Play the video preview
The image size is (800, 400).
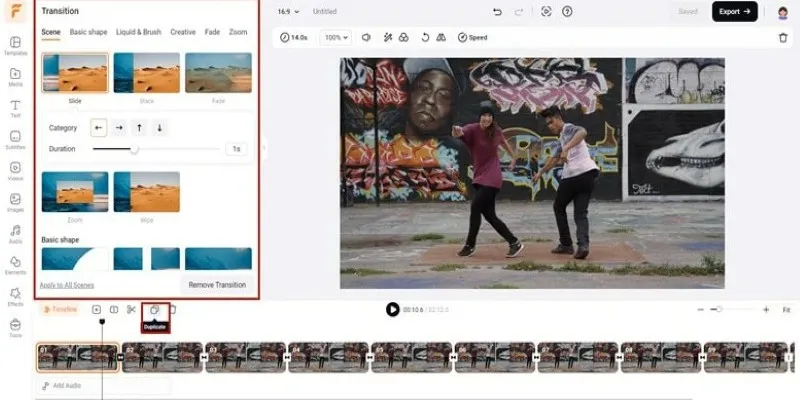click(392, 309)
